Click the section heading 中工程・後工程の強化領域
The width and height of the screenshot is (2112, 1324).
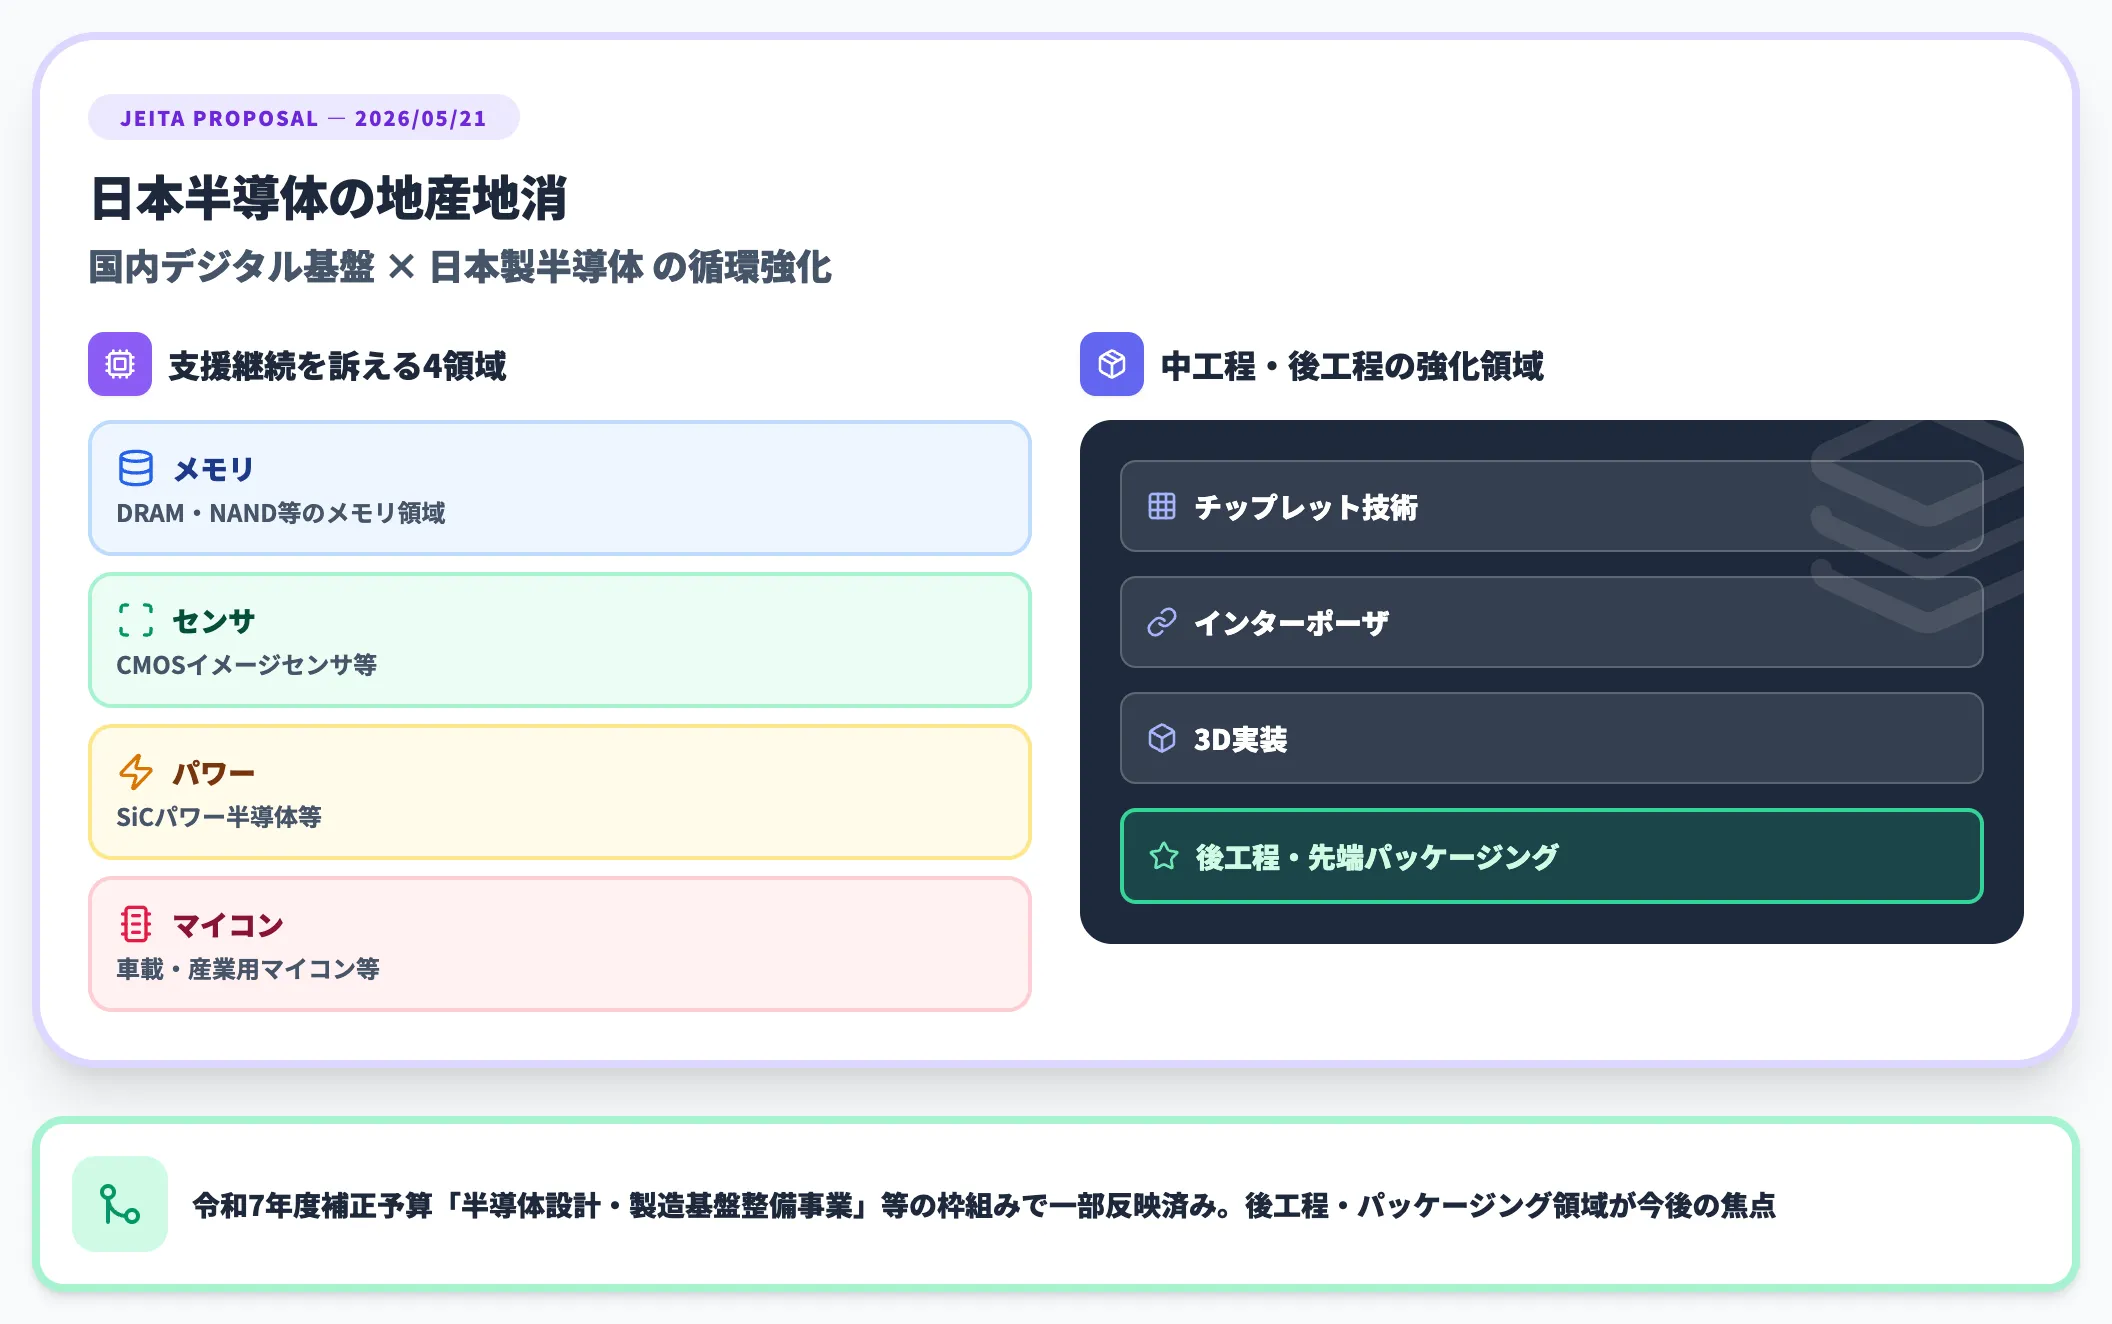coord(1352,366)
